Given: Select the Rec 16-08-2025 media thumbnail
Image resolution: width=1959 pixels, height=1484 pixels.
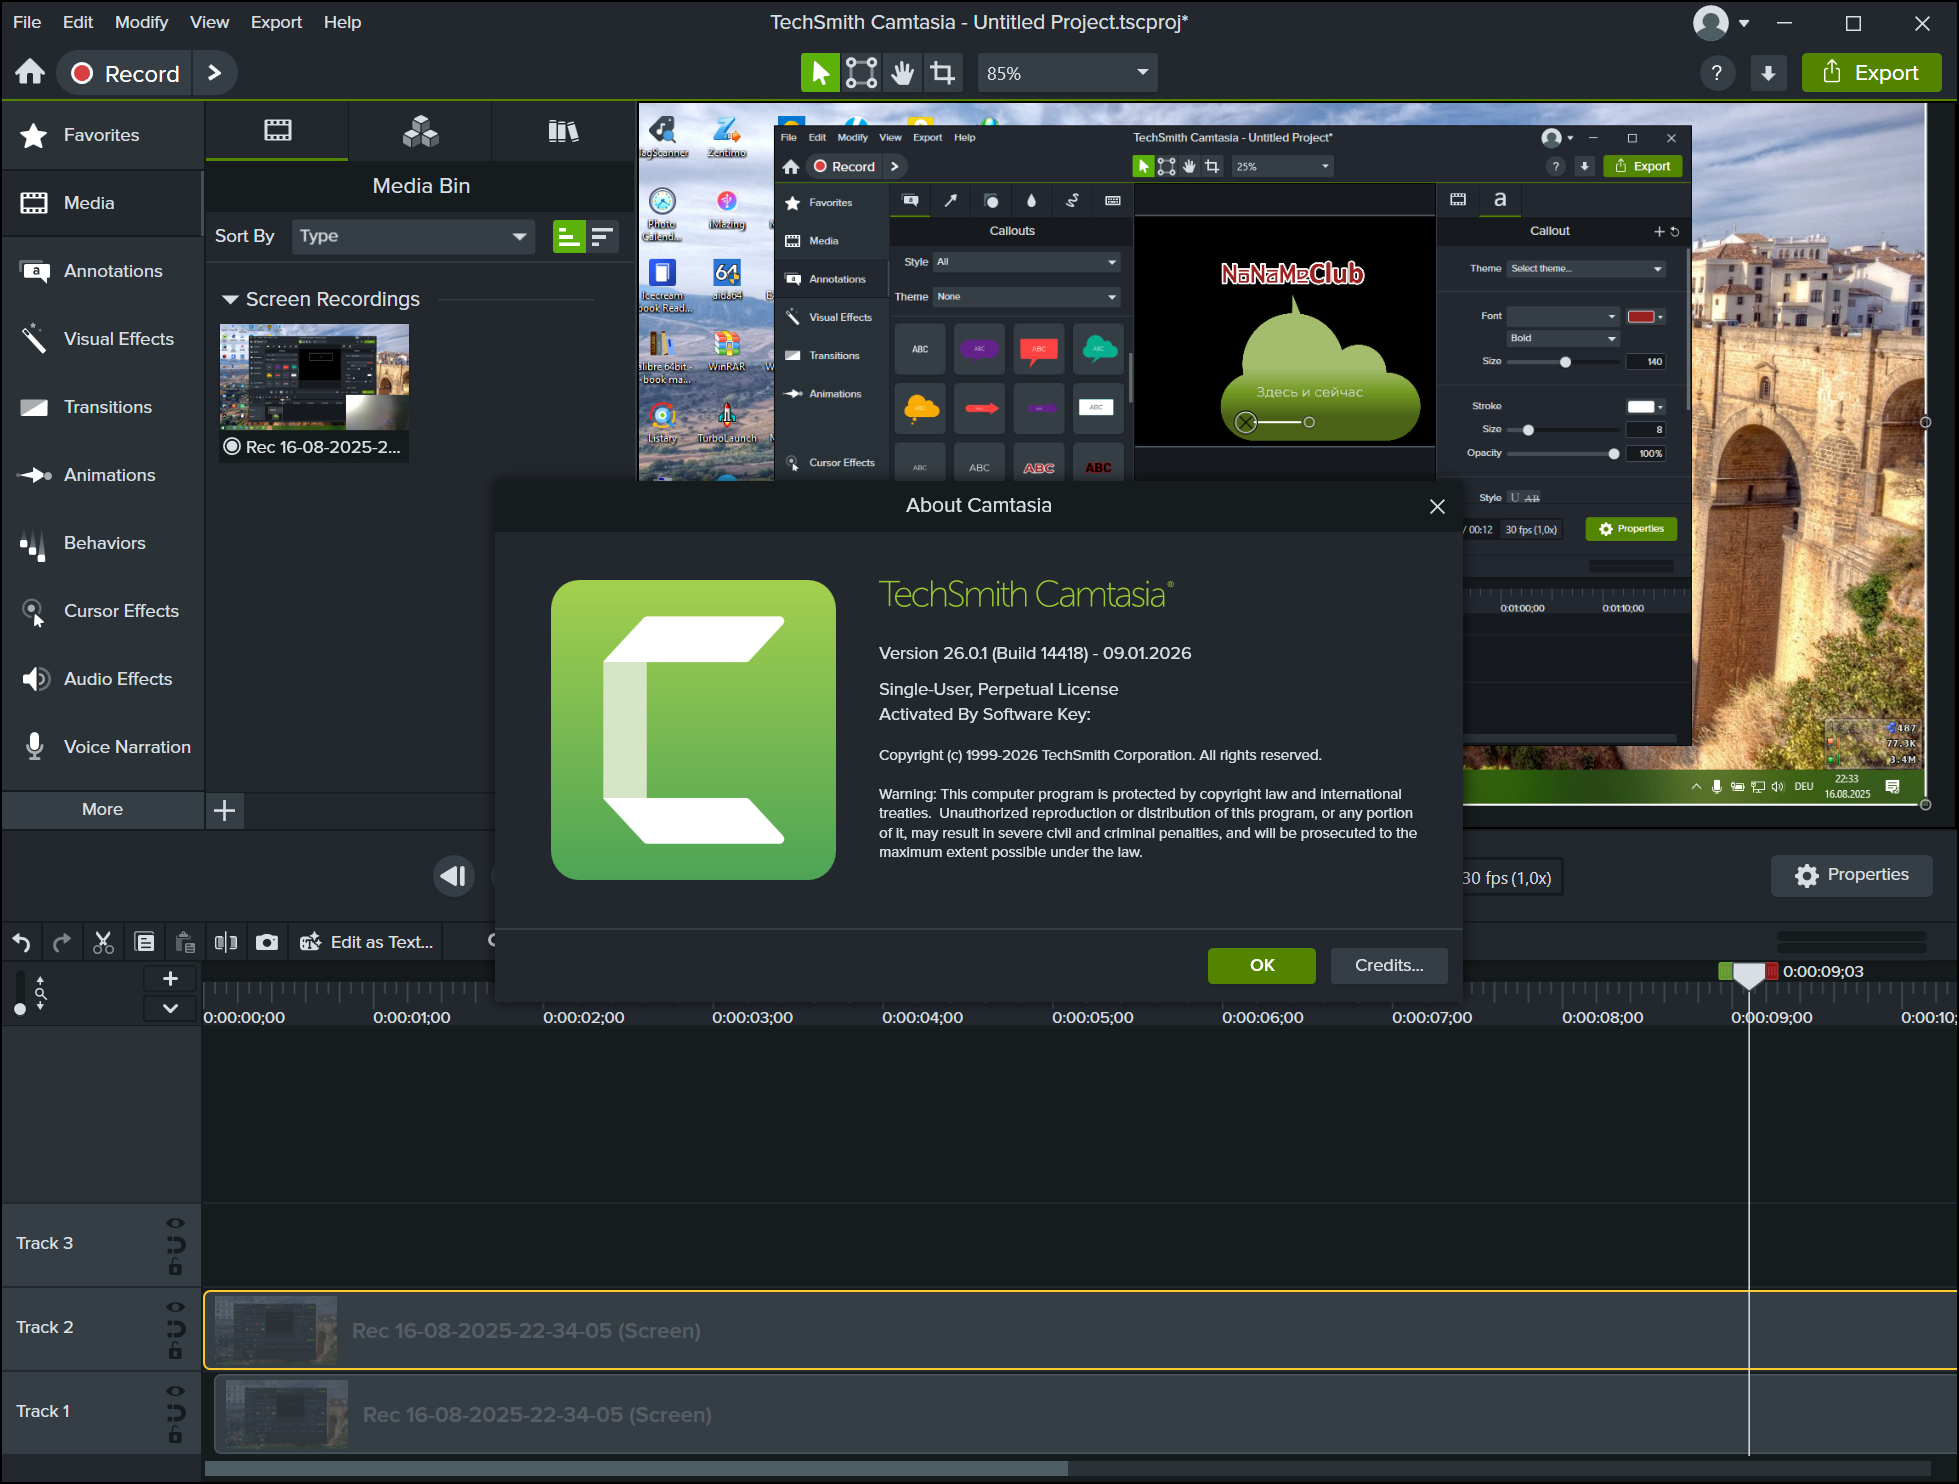Looking at the screenshot, I should (x=314, y=376).
